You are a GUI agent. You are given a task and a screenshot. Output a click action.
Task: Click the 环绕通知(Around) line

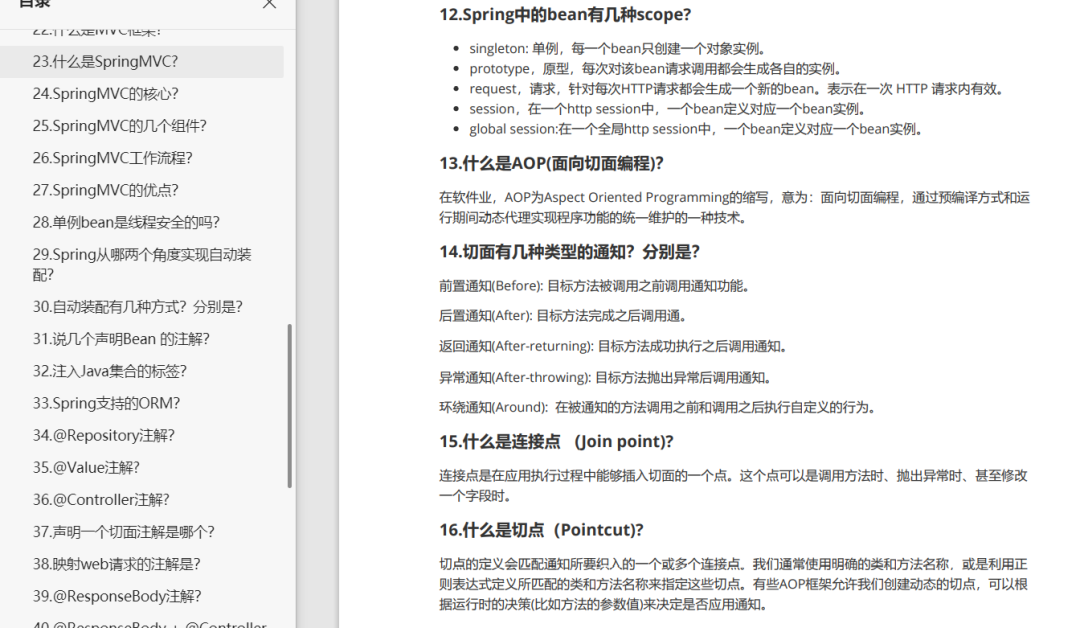coord(658,408)
